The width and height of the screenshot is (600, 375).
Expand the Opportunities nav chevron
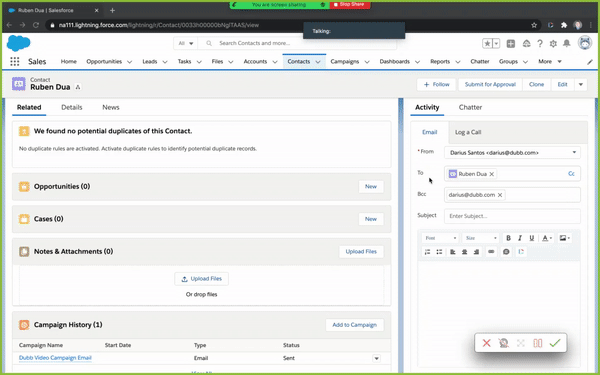pyautogui.click(x=129, y=62)
